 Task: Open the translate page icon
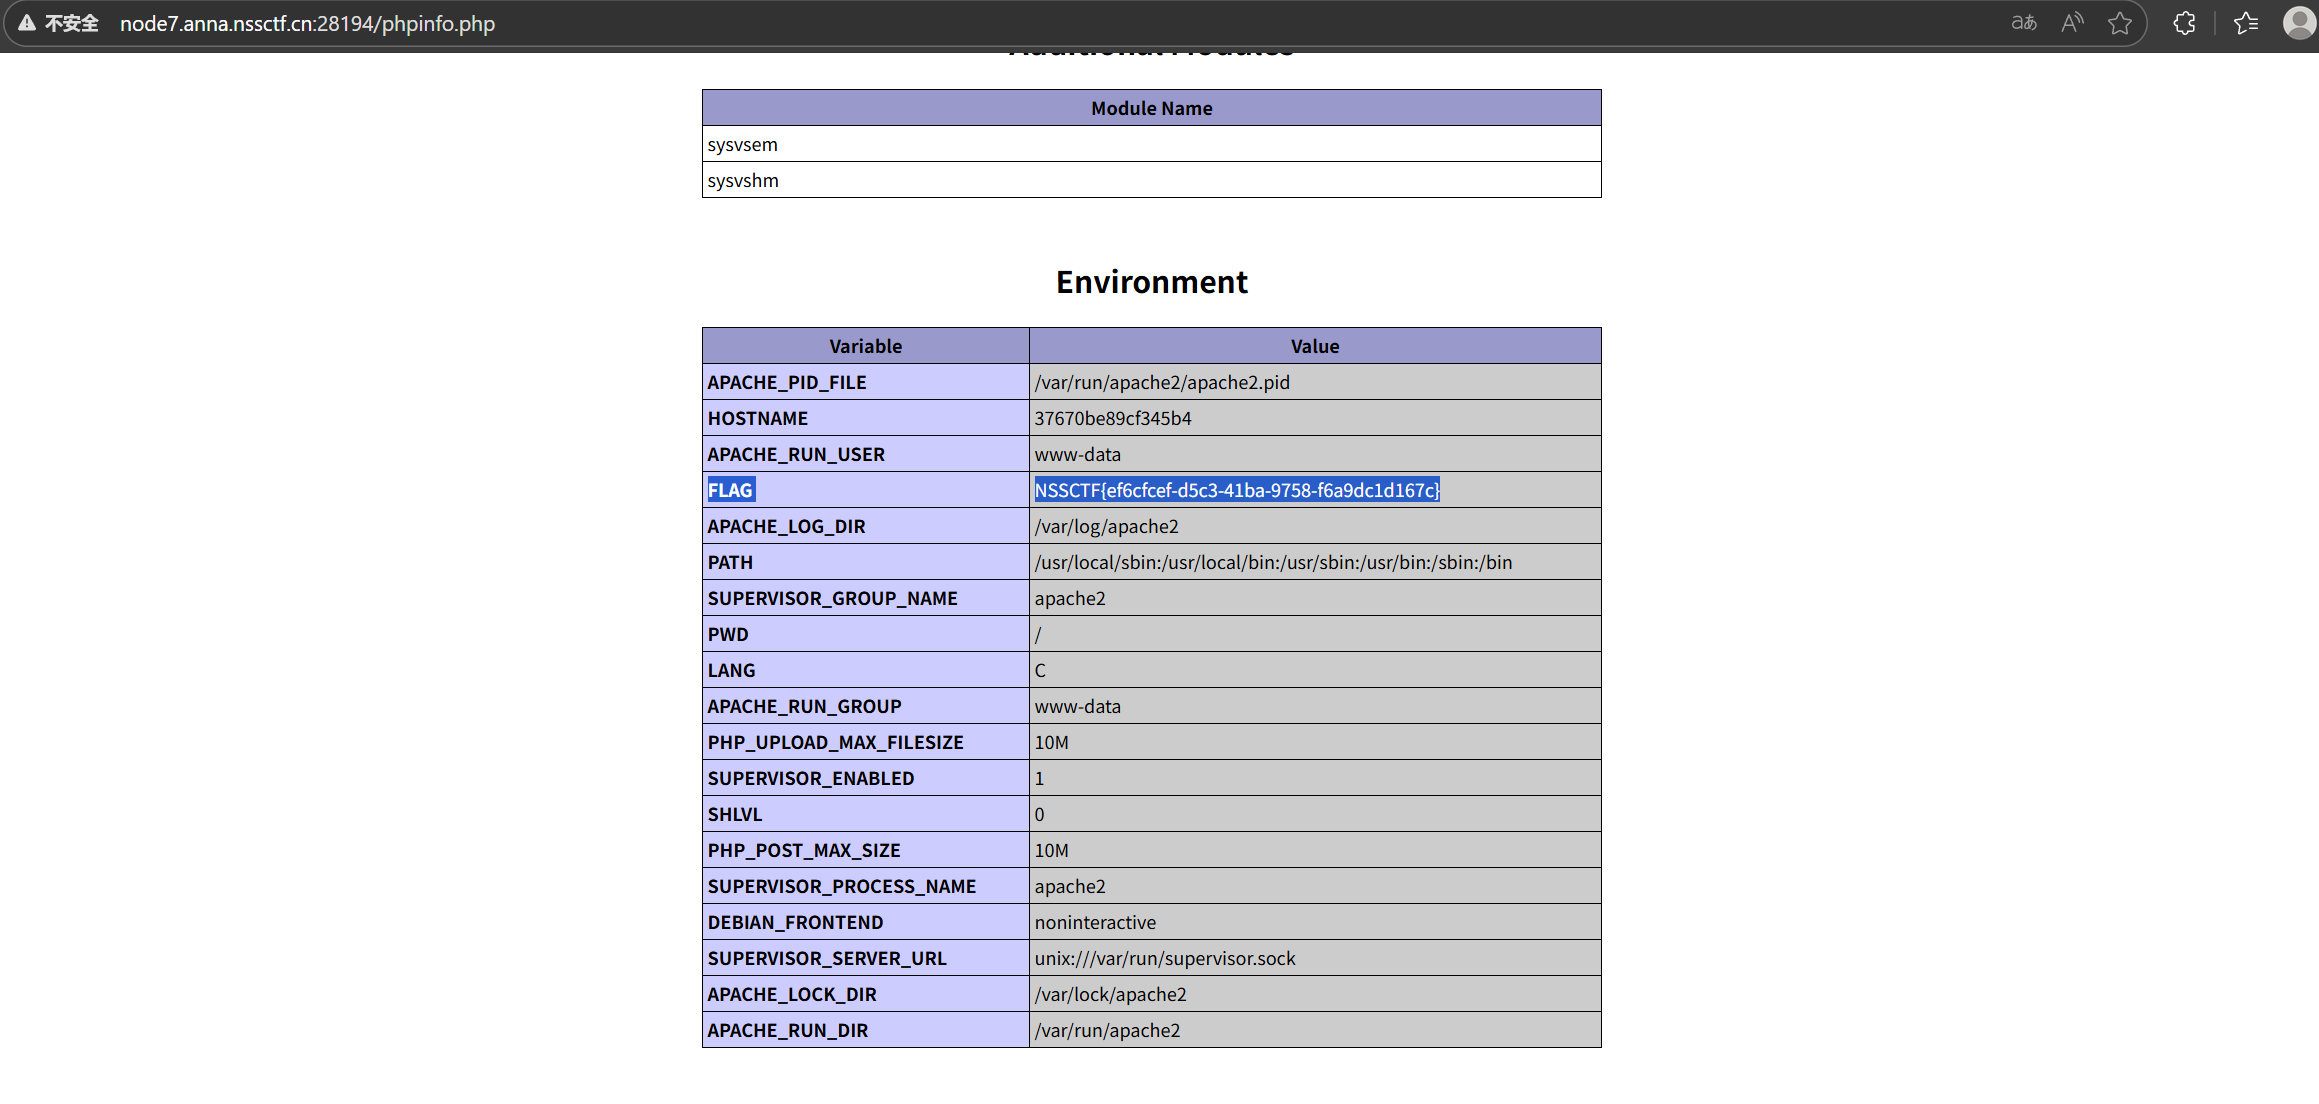tap(2024, 23)
